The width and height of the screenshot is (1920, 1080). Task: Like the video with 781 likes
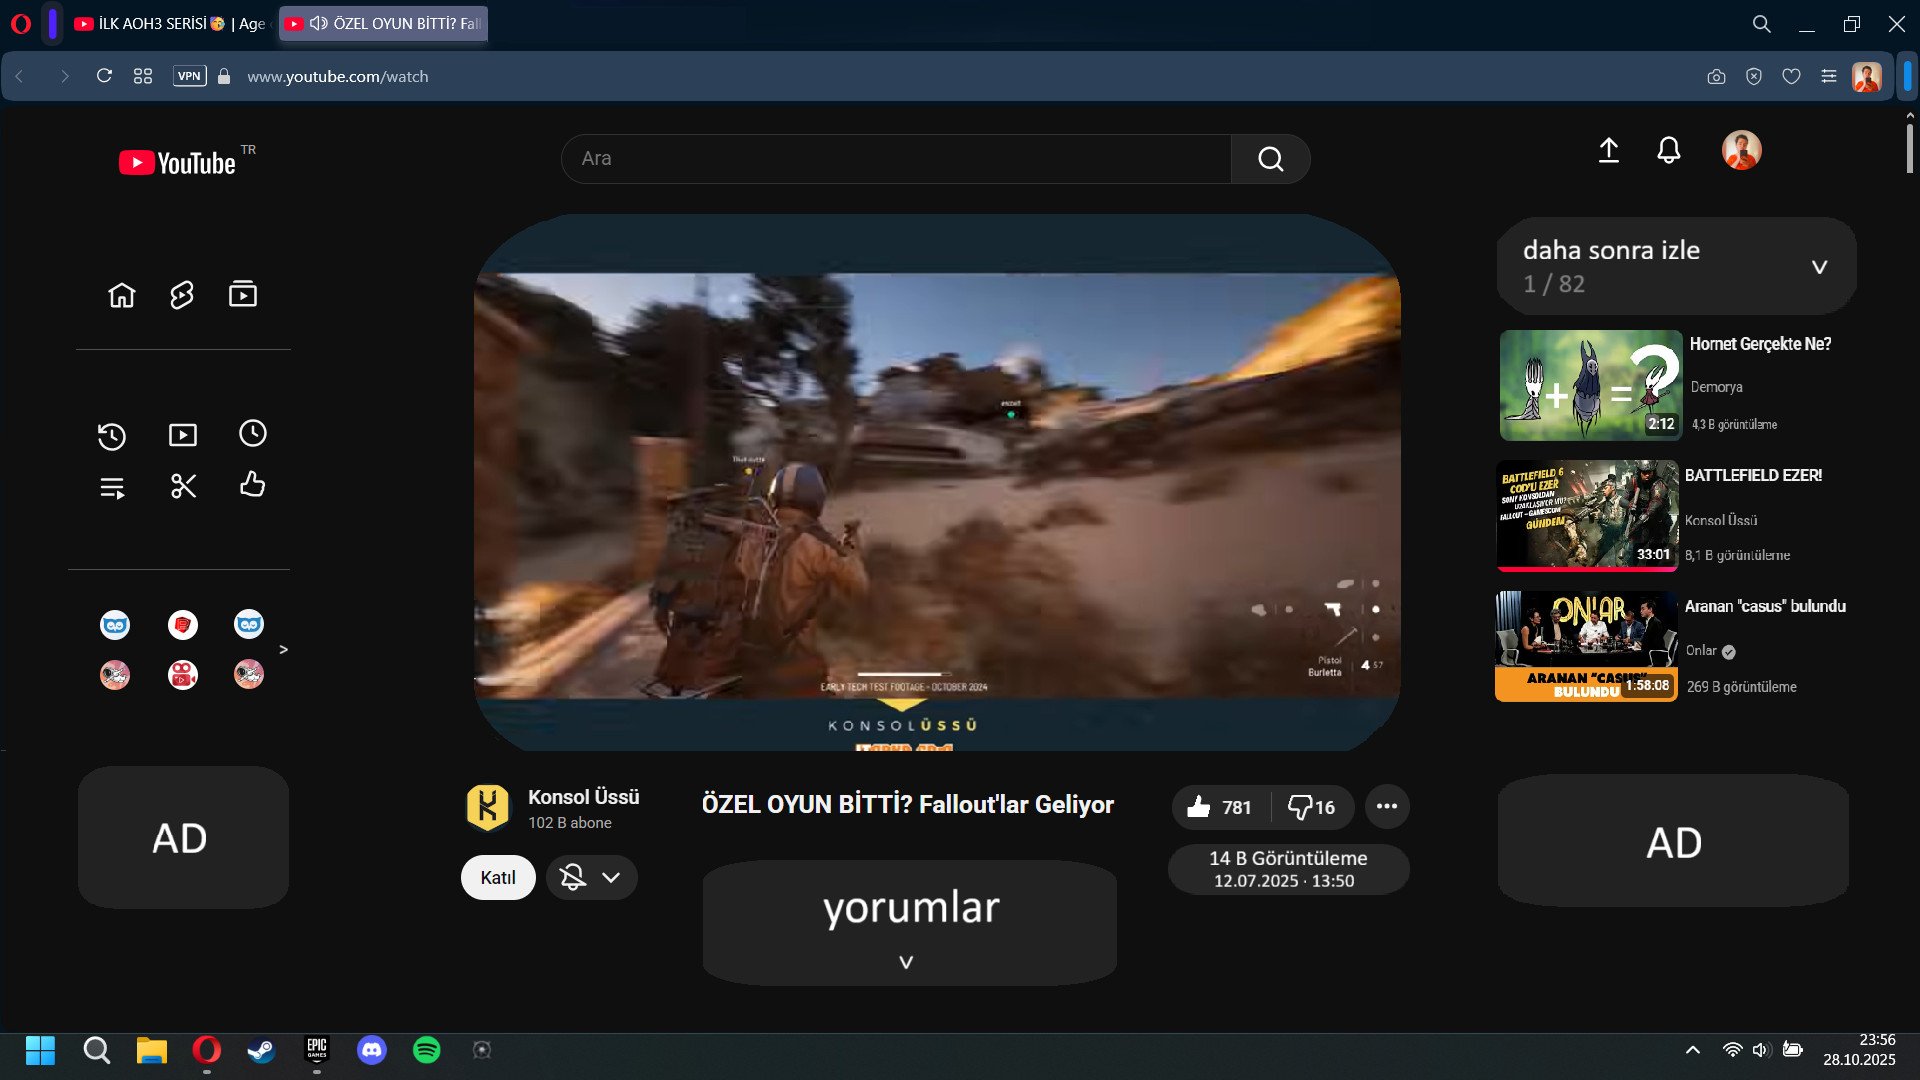(x=1219, y=807)
